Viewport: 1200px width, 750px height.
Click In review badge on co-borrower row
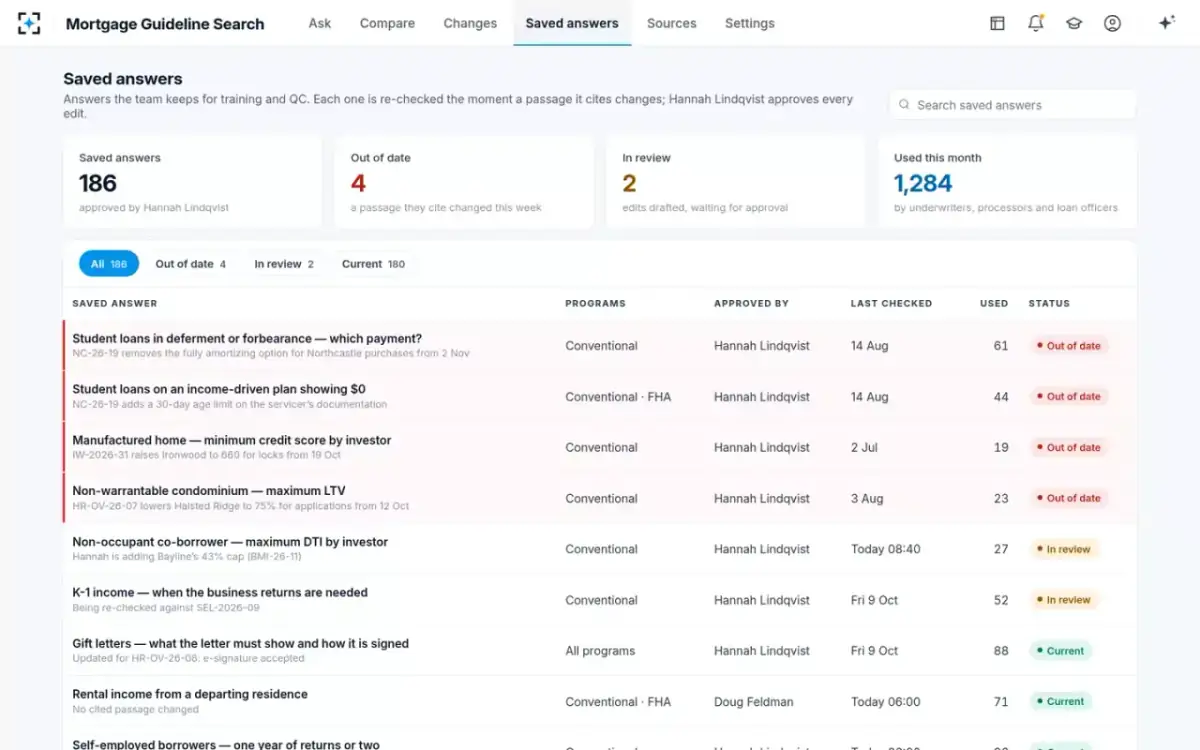click(x=1063, y=549)
